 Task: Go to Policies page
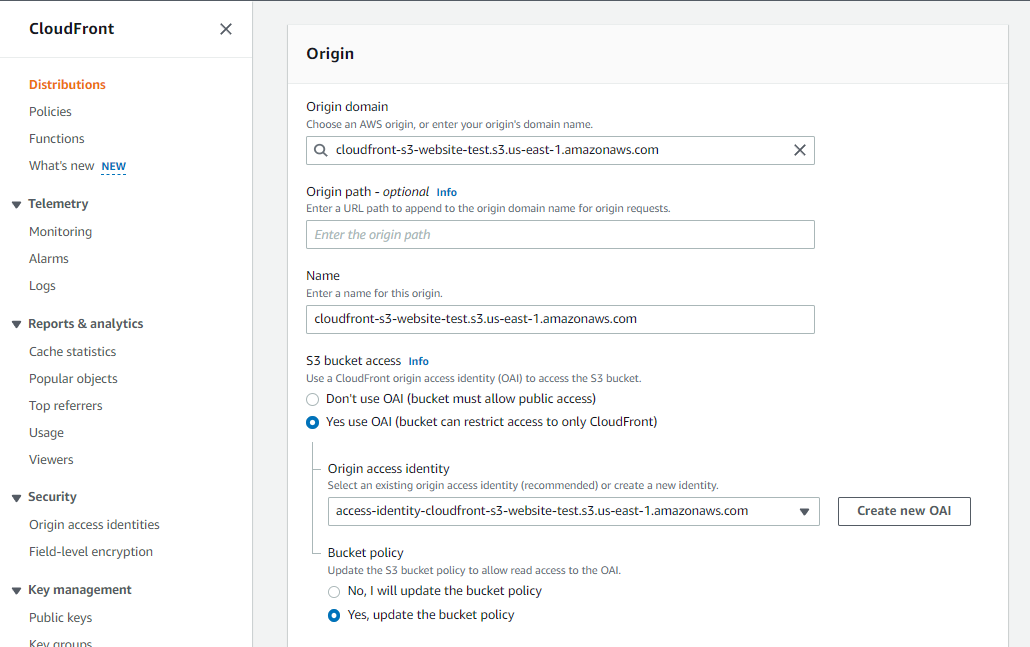[x=50, y=112]
